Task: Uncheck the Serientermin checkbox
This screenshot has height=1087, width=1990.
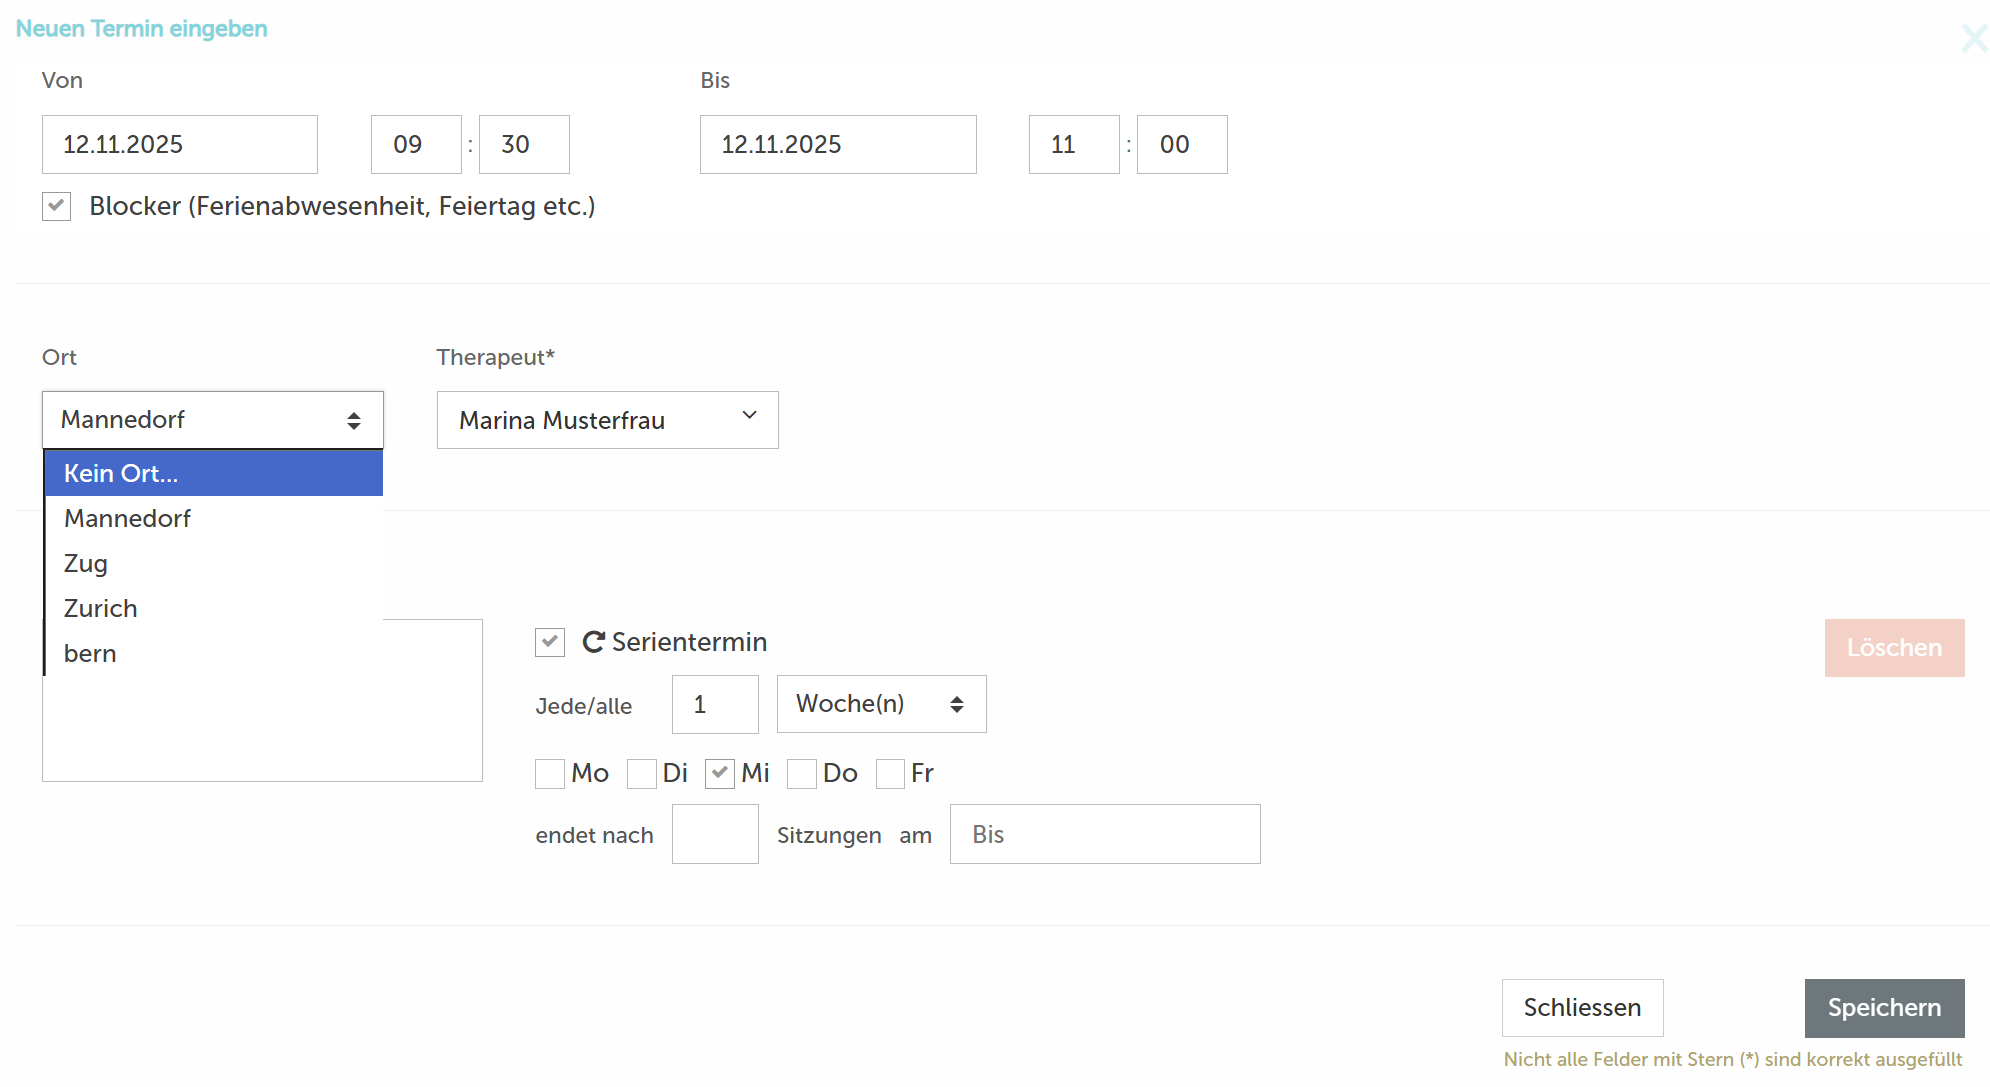Action: tap(550, 642)
